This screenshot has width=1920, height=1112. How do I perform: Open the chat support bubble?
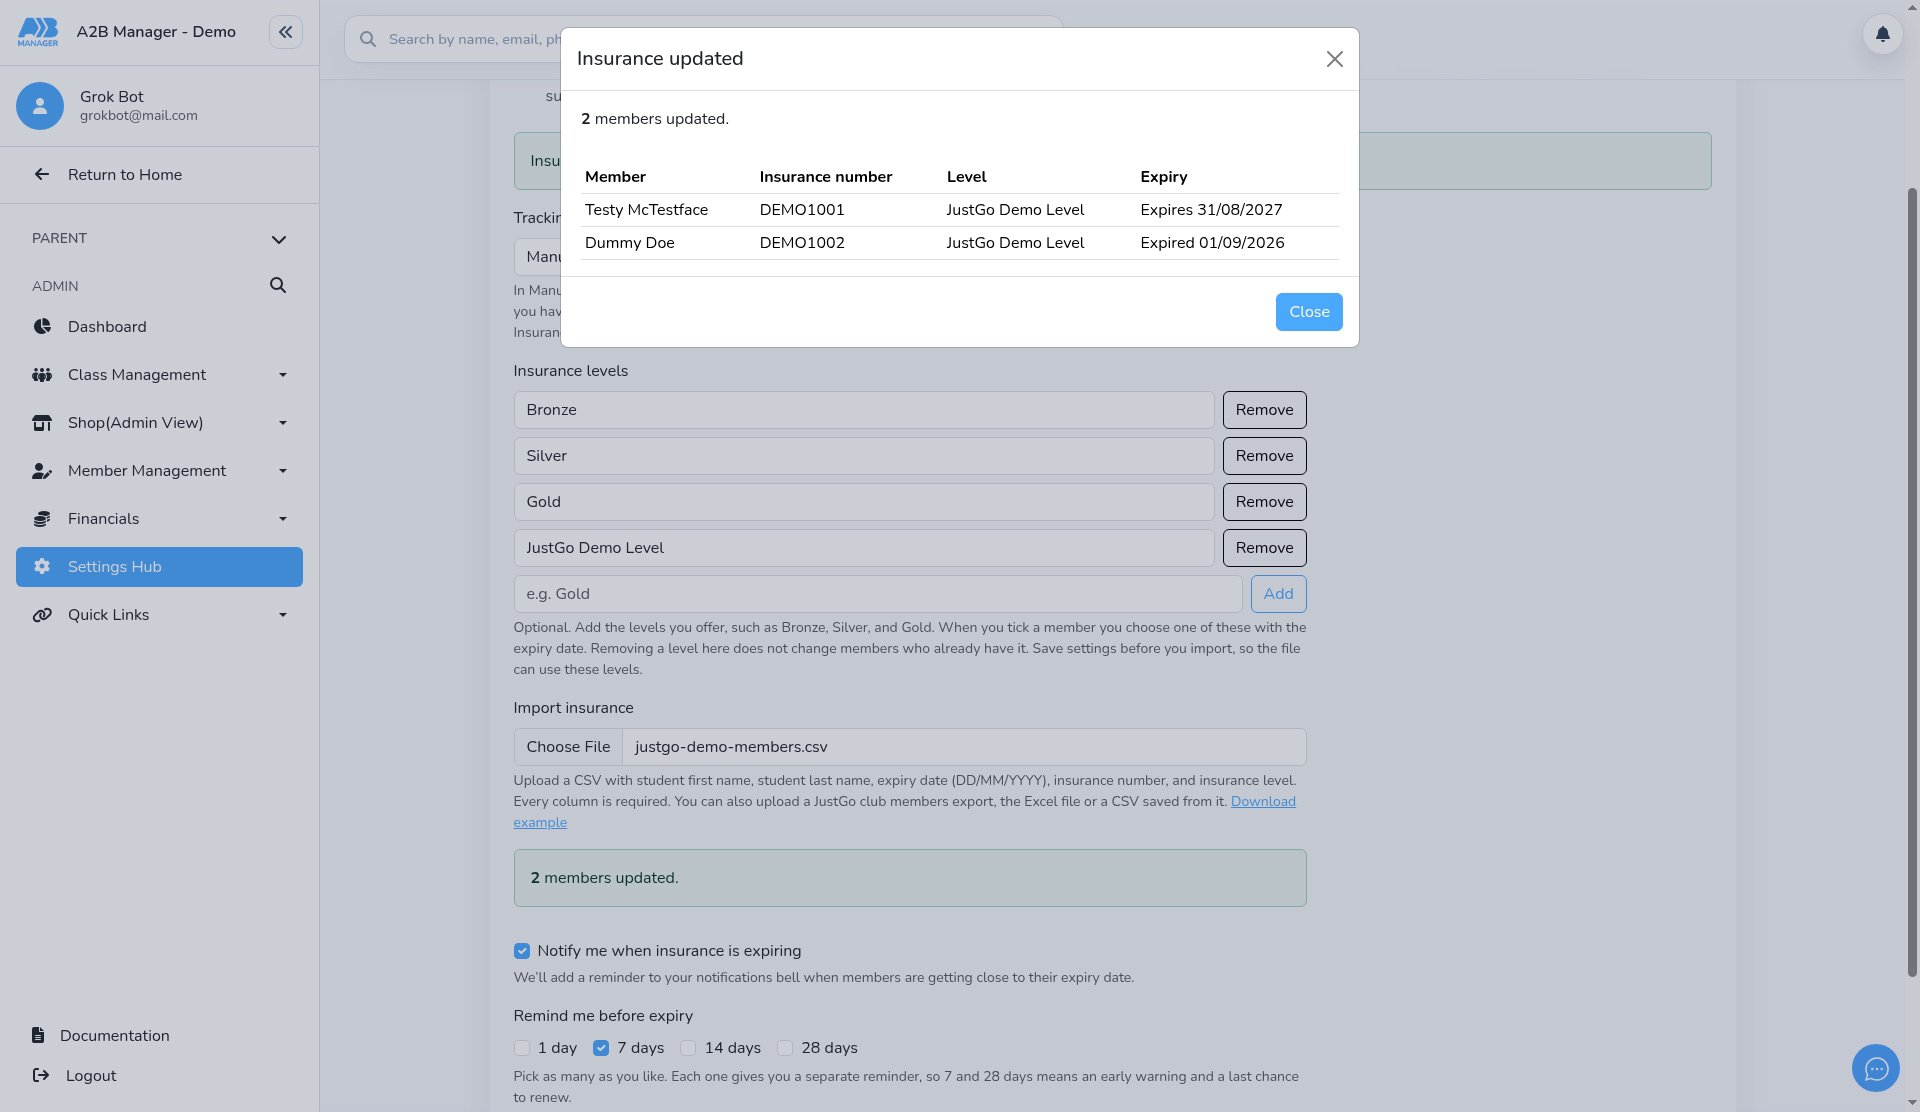tap(1875, 1069)
